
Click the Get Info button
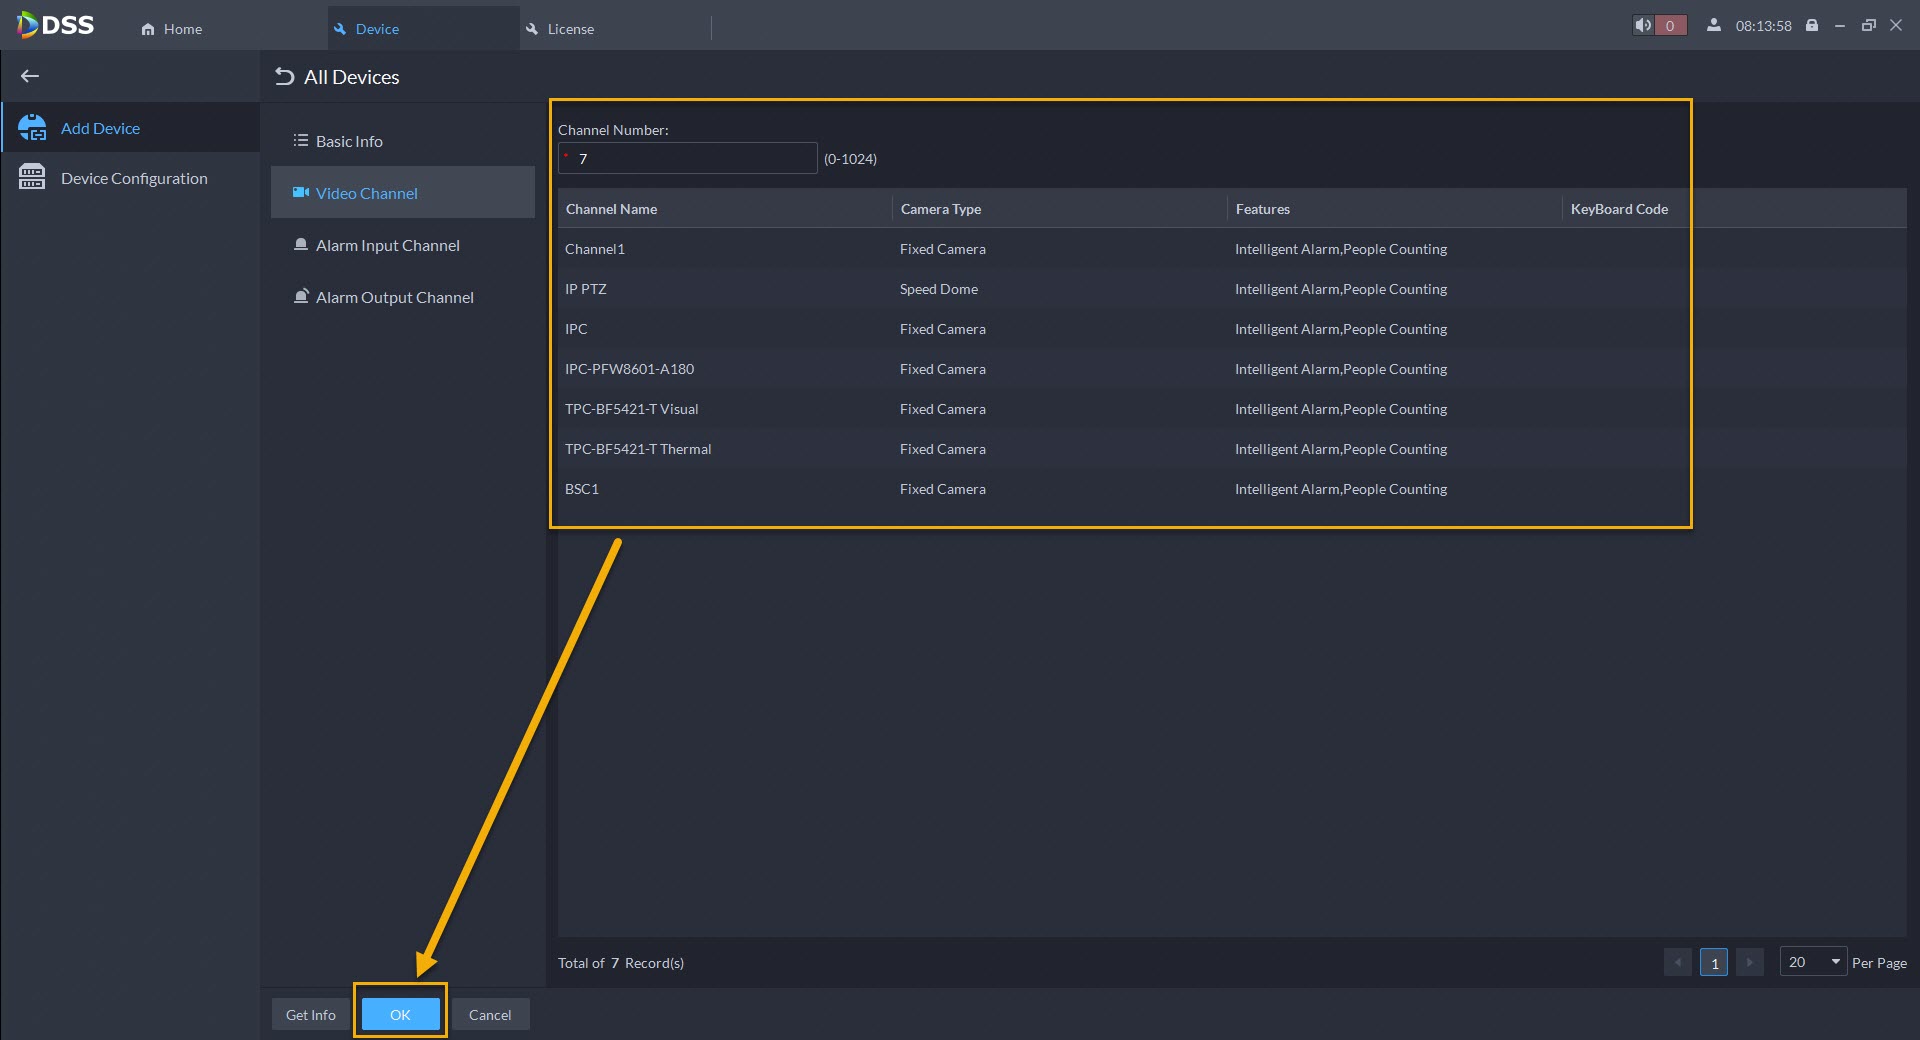(310, 1014)
